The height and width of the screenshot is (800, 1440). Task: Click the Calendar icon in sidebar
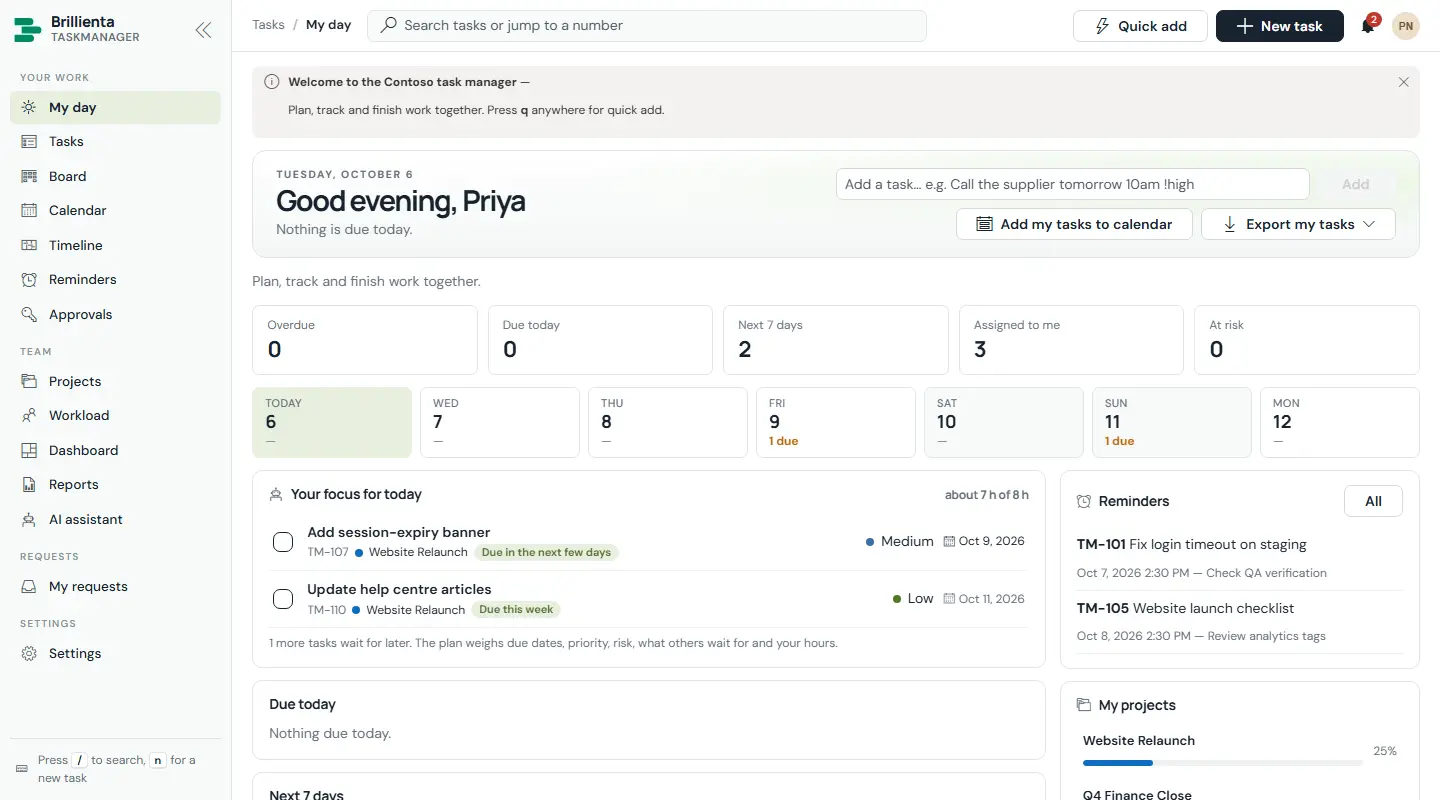[x=29, y=211]
